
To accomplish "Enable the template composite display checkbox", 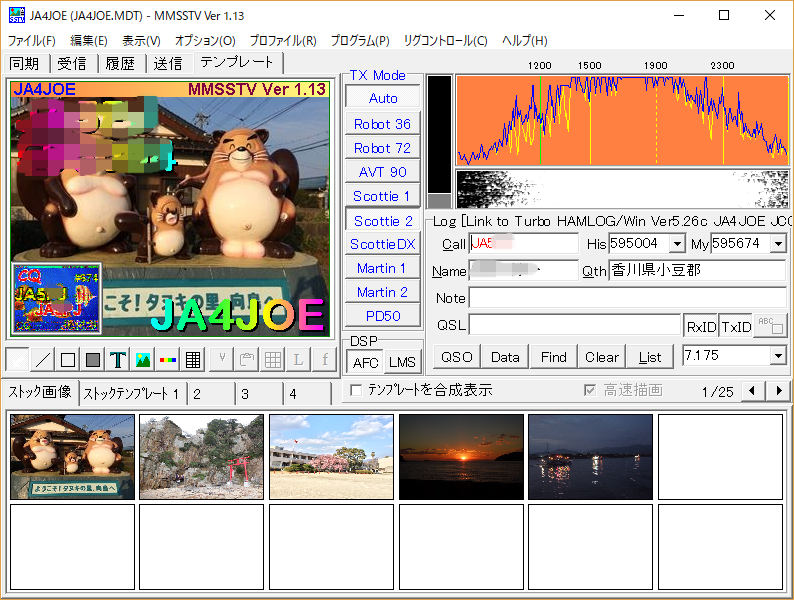I will (356, 390).
